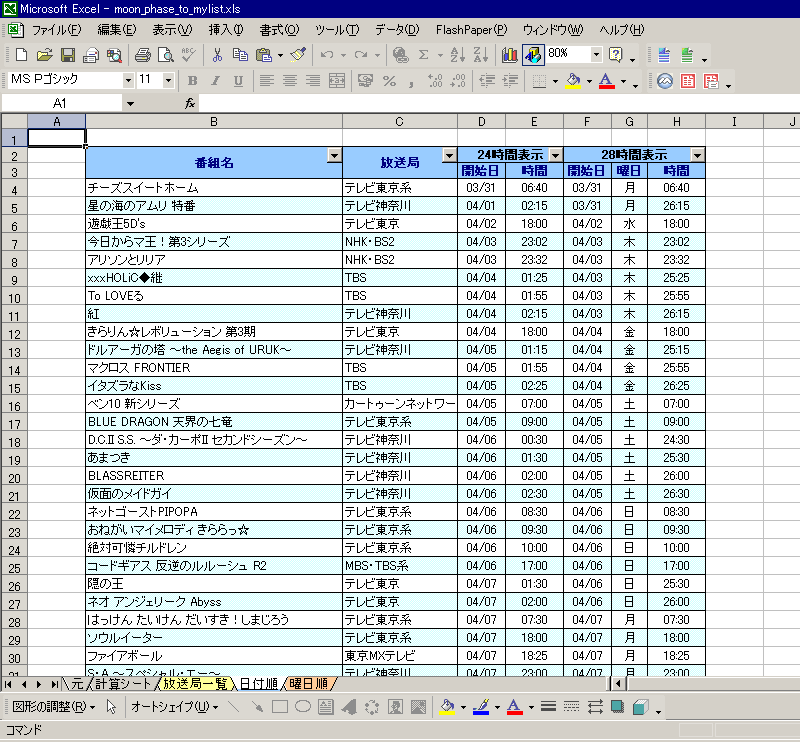This screenshot has width=800, height=742.
Task: Open the 番組名 column filter dropdown
Action: pyautogui.click(x=334, y=155)
